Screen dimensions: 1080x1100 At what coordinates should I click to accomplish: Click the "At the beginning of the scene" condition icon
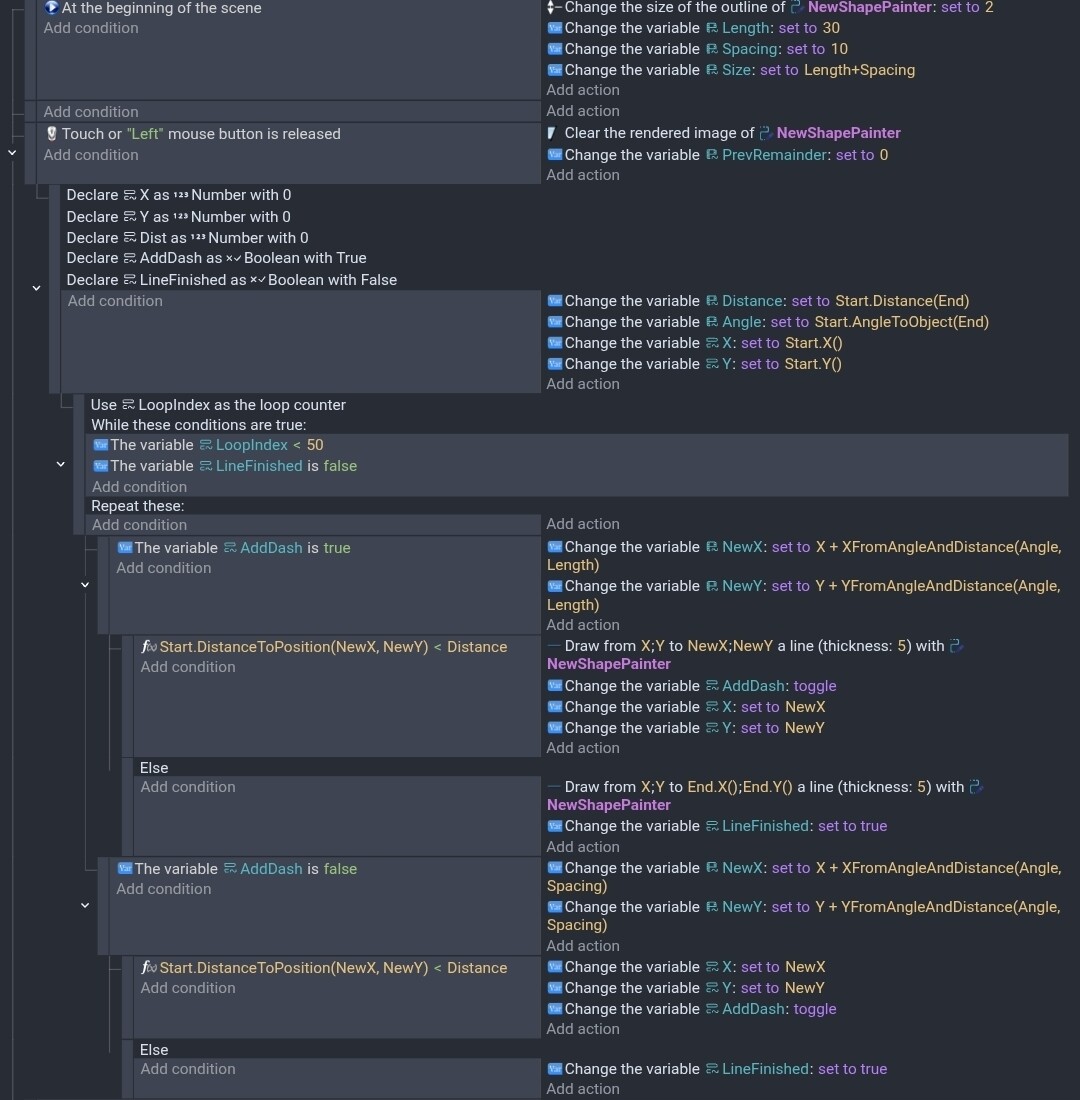51,8
